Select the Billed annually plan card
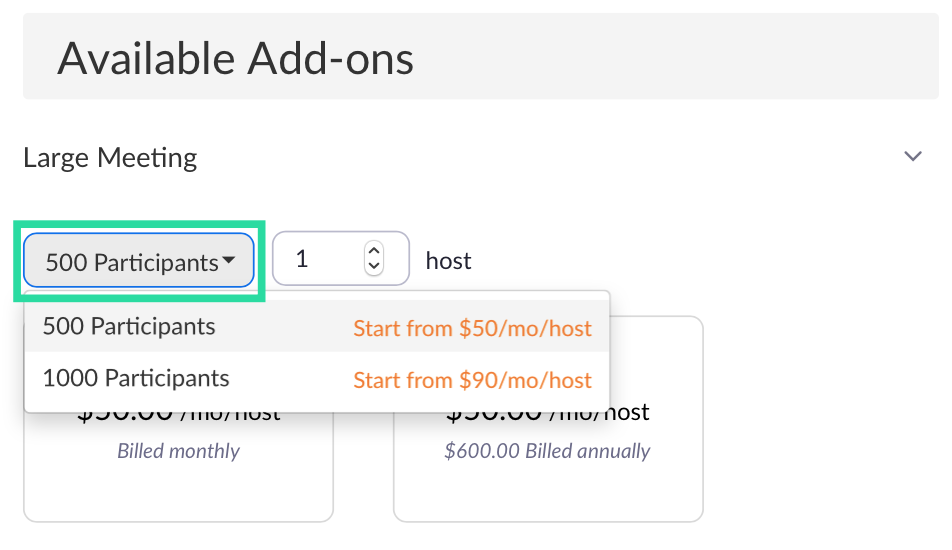 (x=548, y=480)
